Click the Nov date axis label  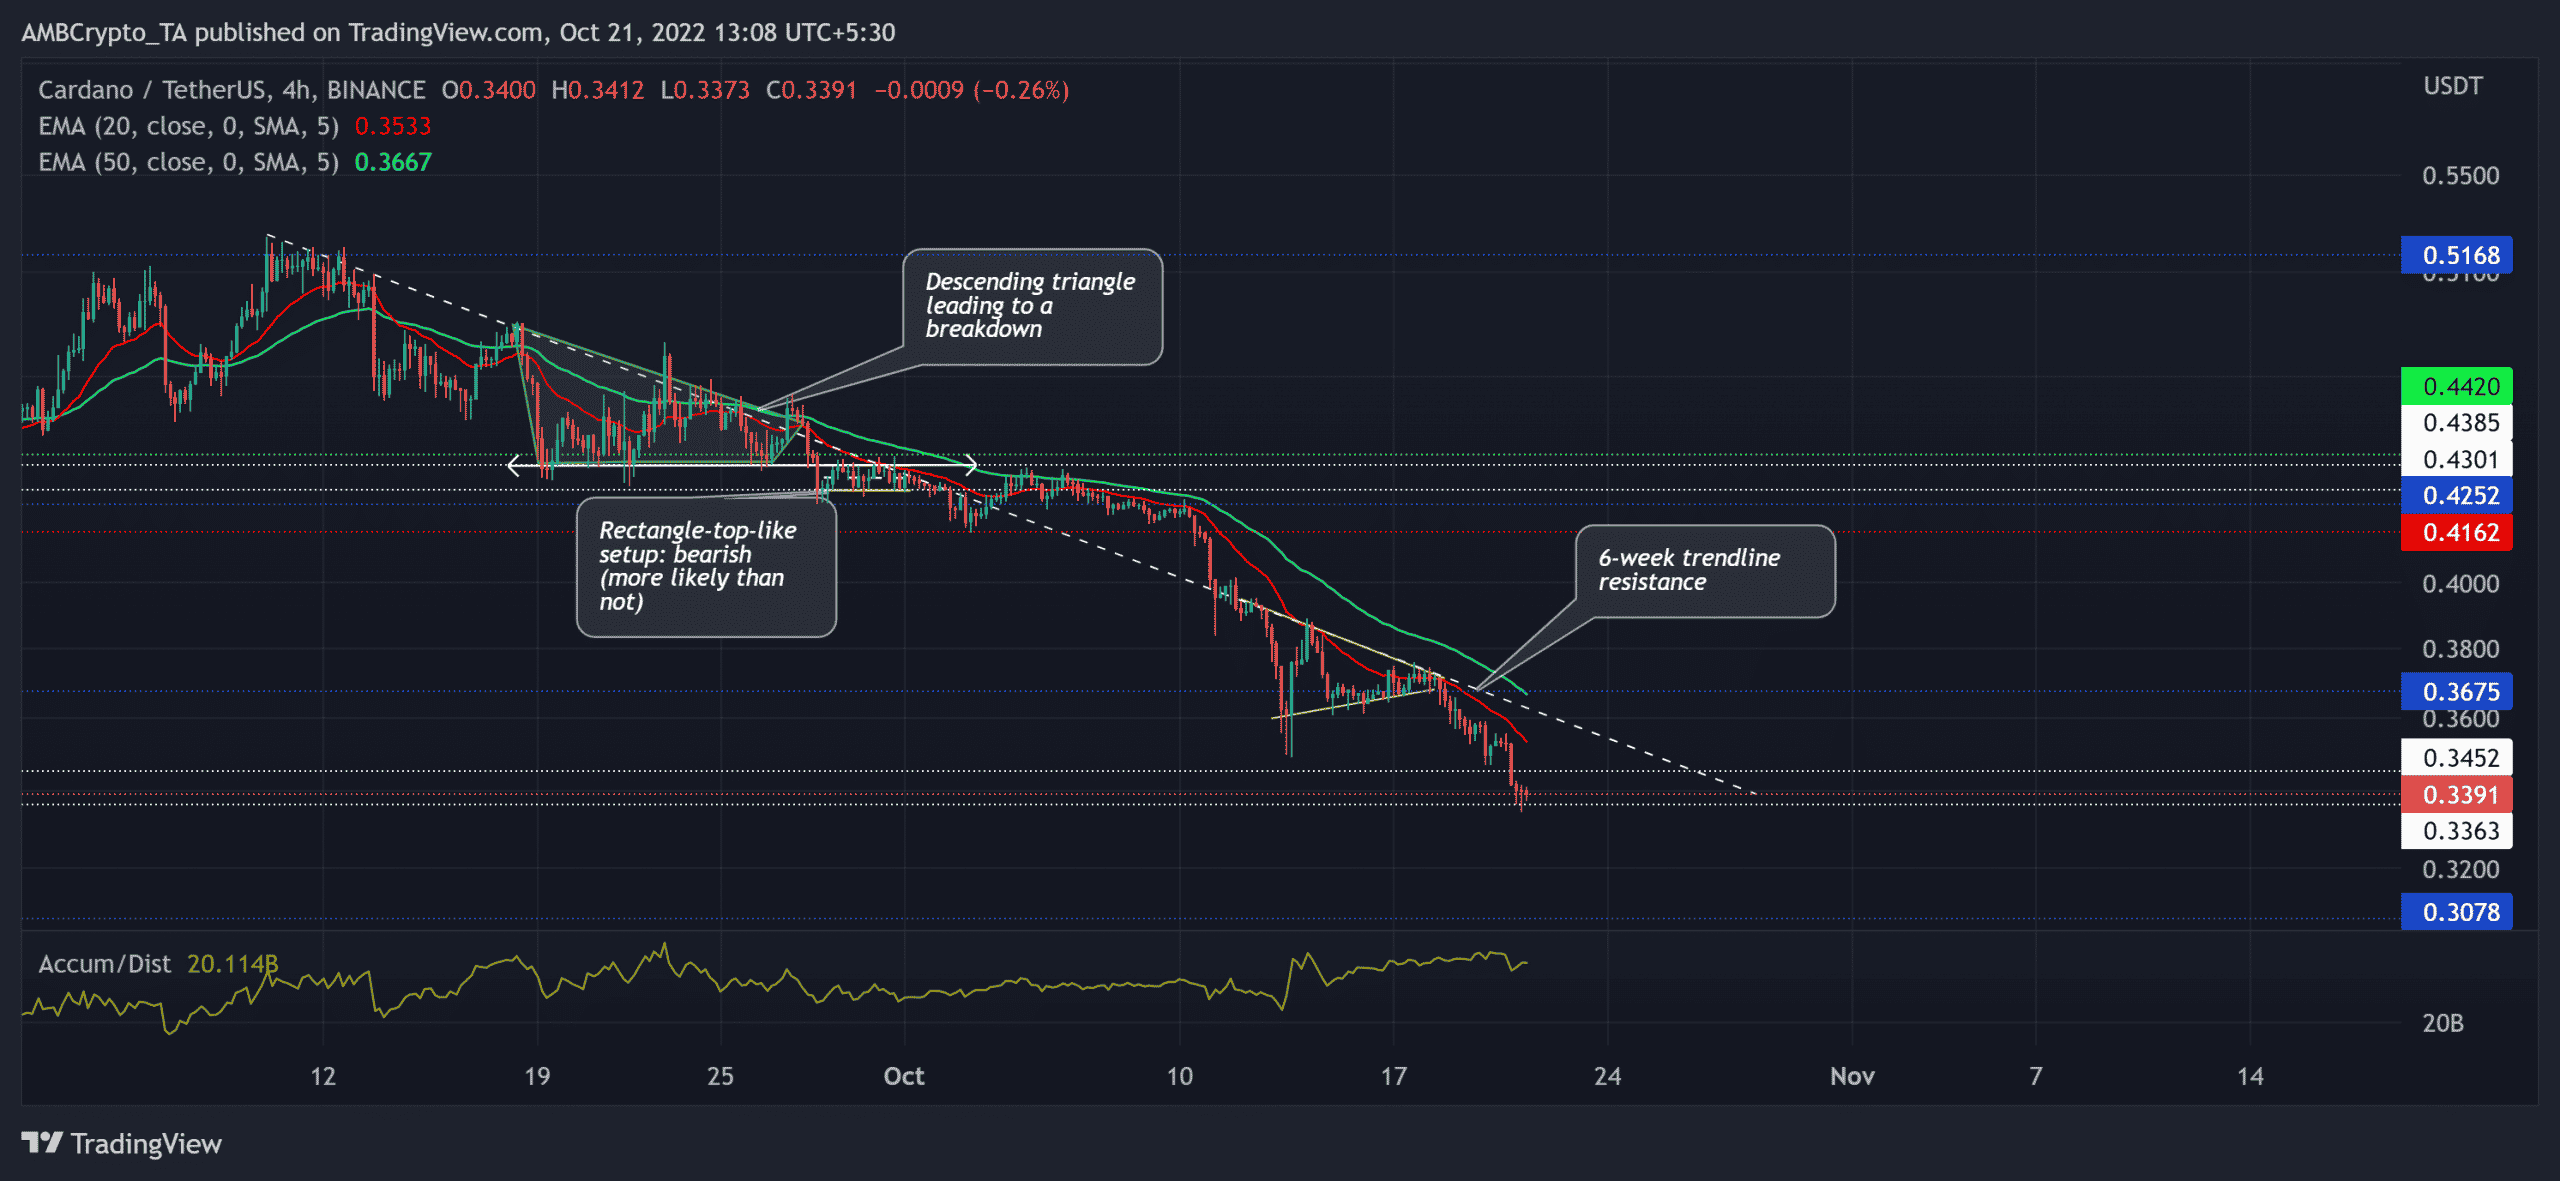click(1852, 1076)
